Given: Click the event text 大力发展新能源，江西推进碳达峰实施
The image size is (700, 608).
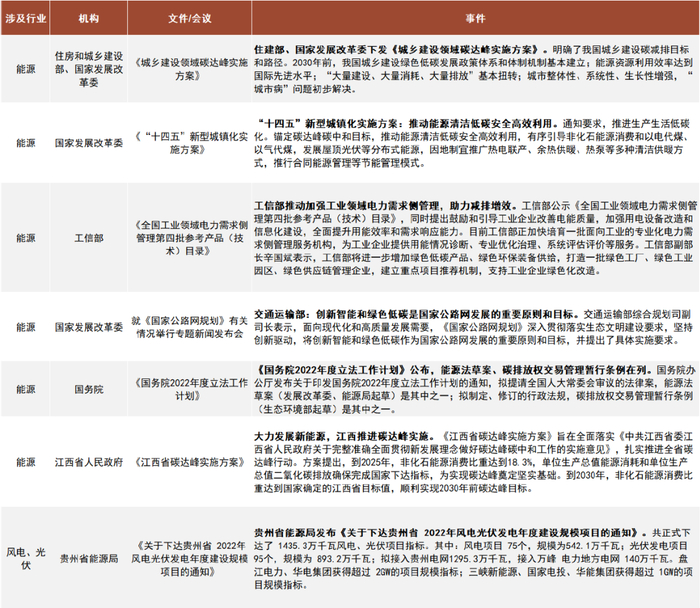Looking at the screenshot, I should click(x=473, y=462).
